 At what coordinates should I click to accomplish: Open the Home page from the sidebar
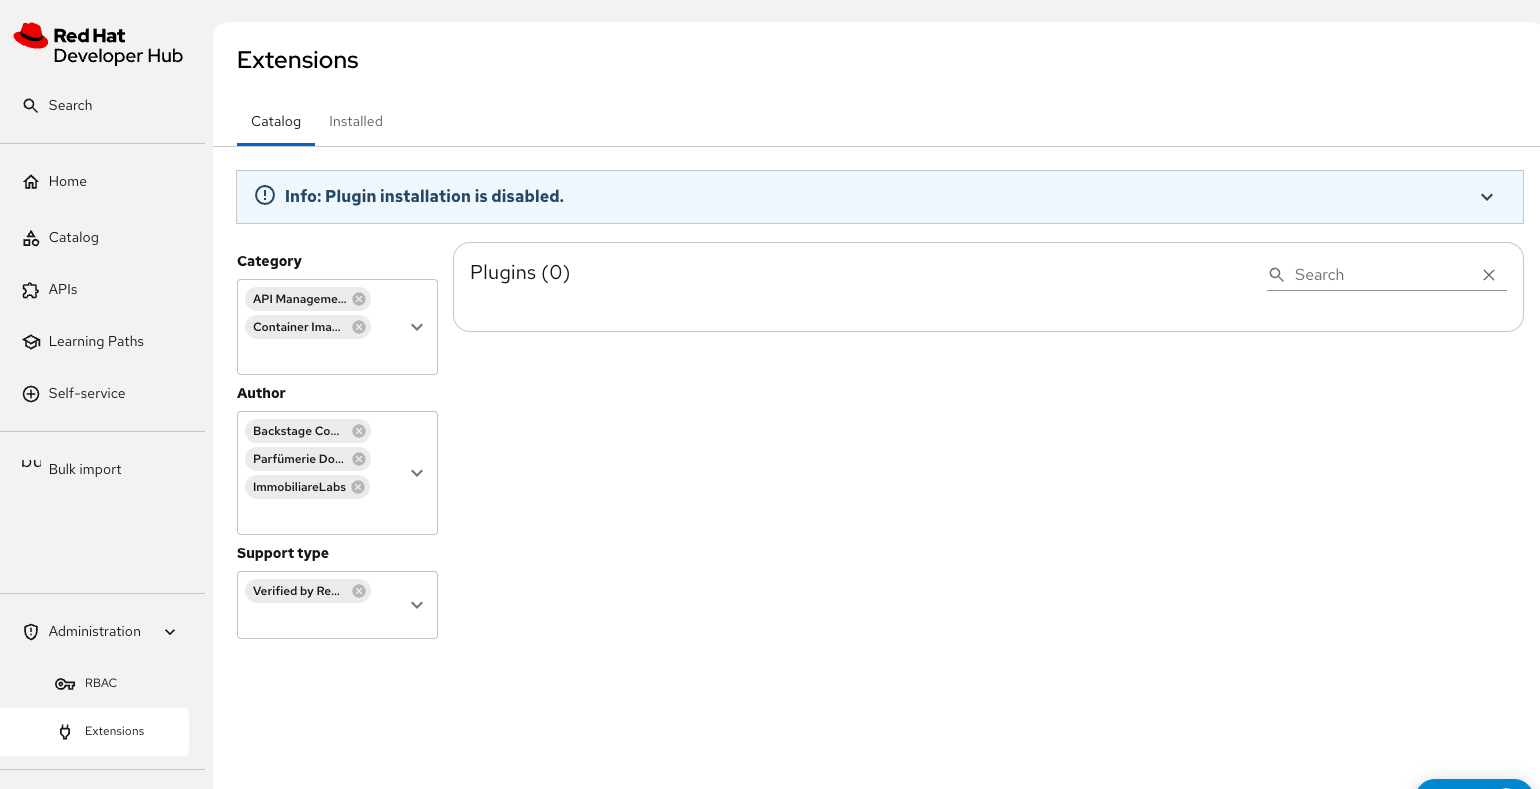(67, 181)
